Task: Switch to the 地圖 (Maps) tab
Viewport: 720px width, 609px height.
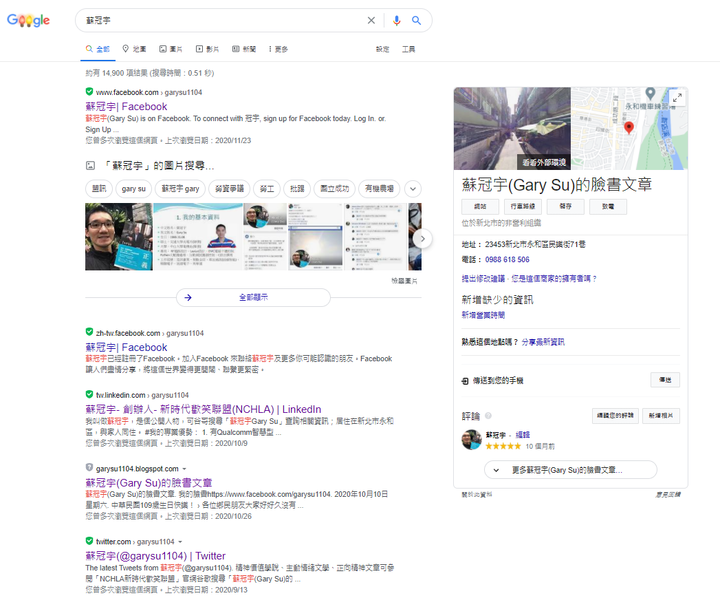Action: point(134,49)
